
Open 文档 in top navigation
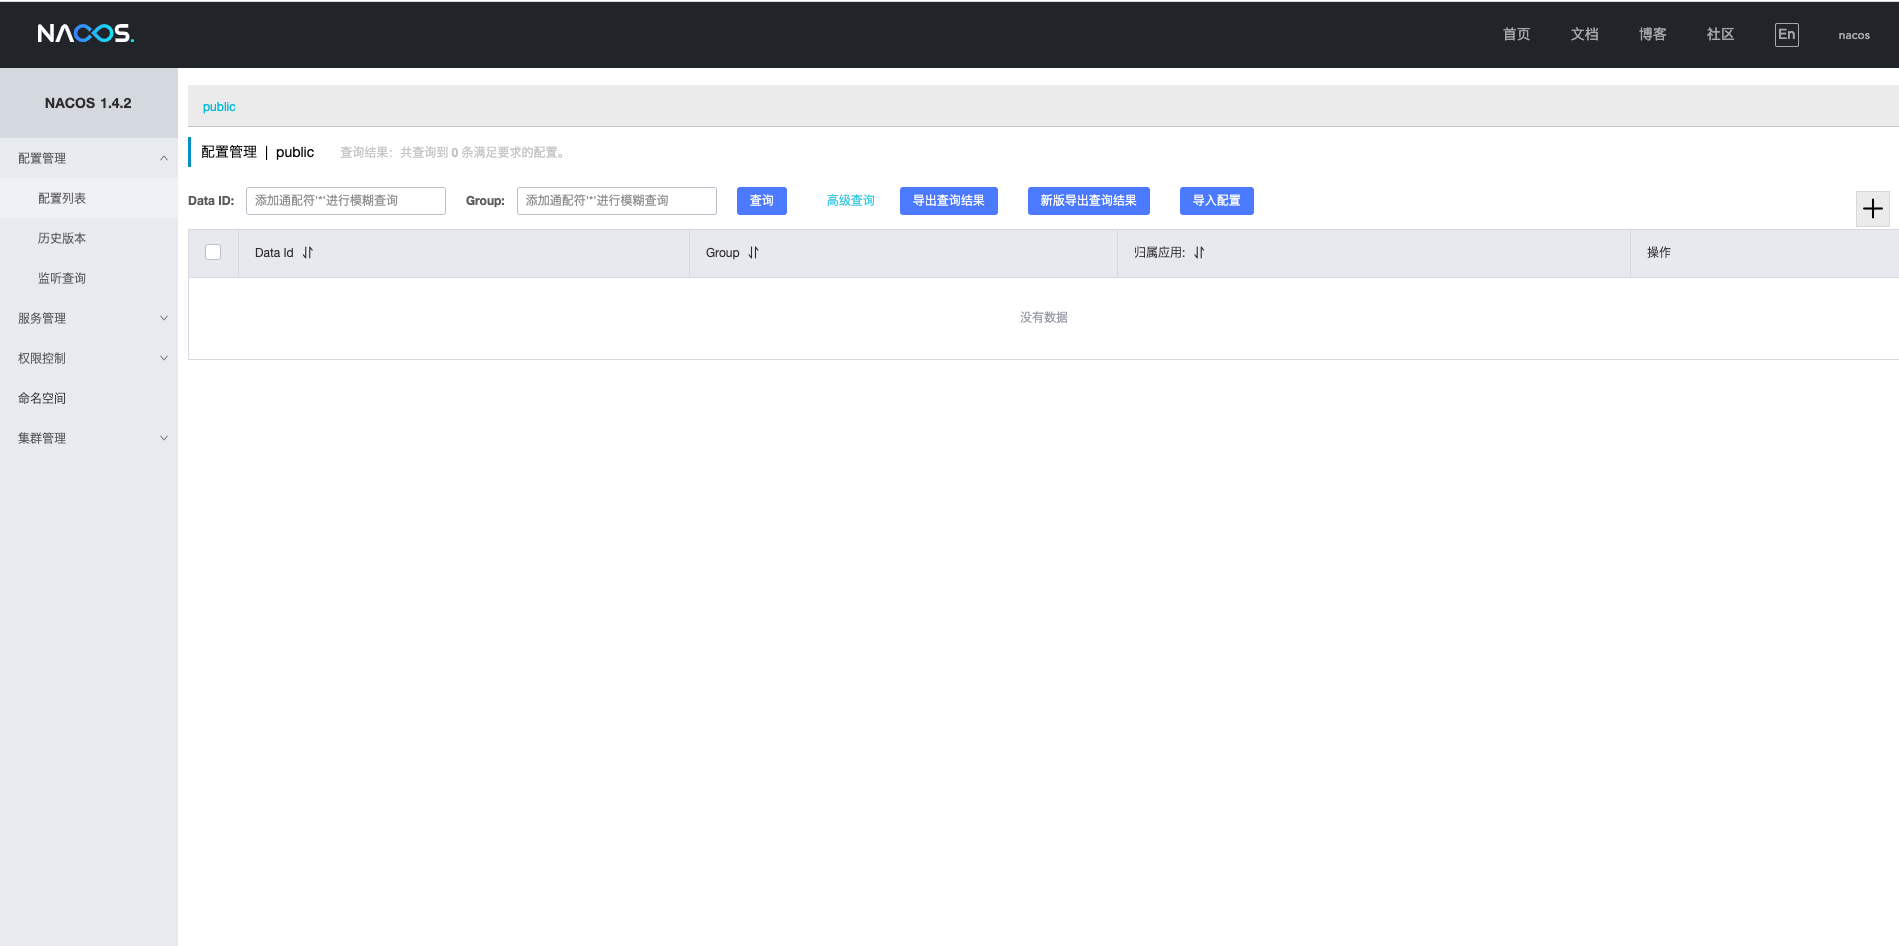[x=1585, y=34]
